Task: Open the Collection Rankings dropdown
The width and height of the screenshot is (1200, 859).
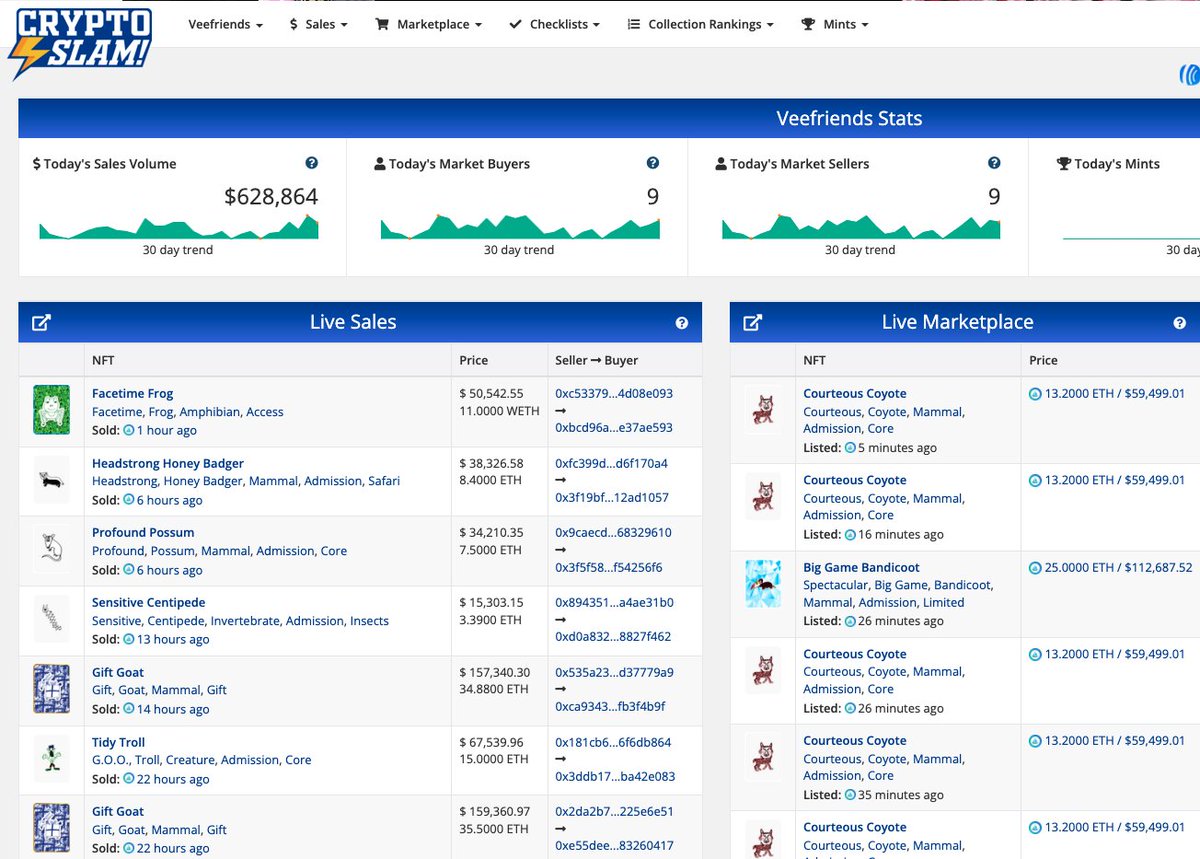Action: click(x=700, y=24)
